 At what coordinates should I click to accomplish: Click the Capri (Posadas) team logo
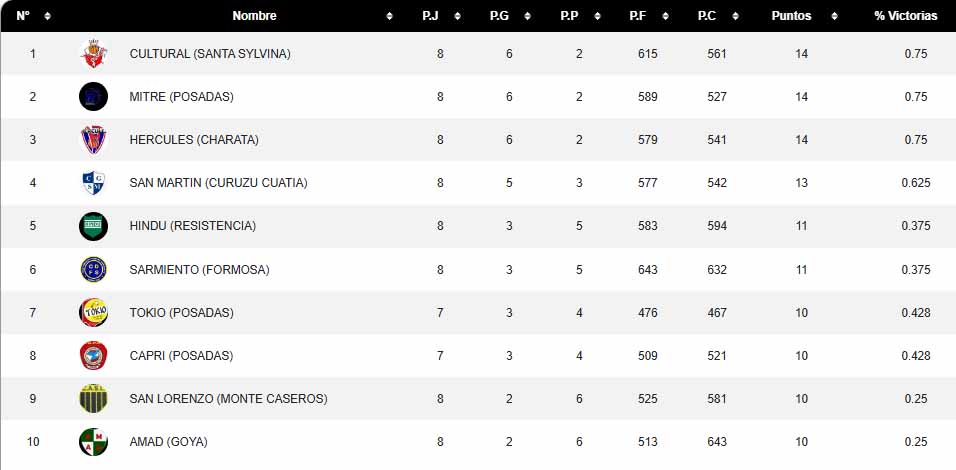(x=93, y=355)
